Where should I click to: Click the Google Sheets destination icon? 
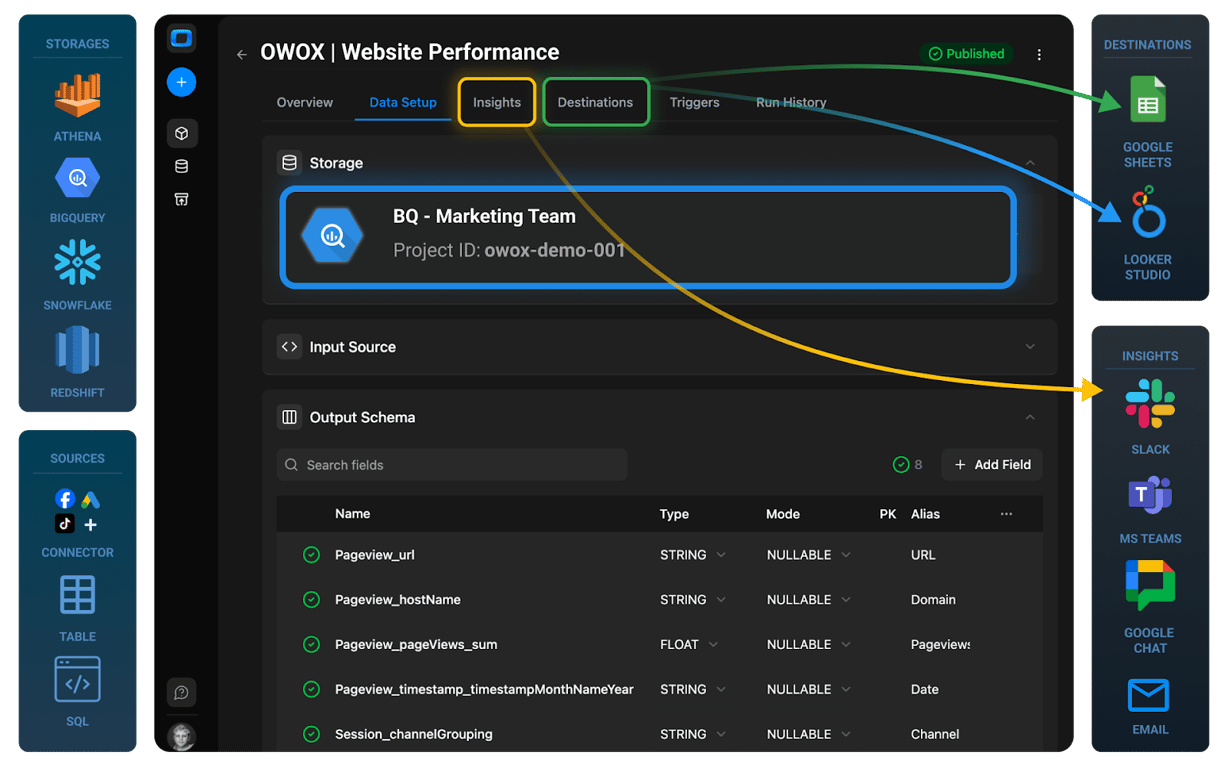(x=1147, y=100)
